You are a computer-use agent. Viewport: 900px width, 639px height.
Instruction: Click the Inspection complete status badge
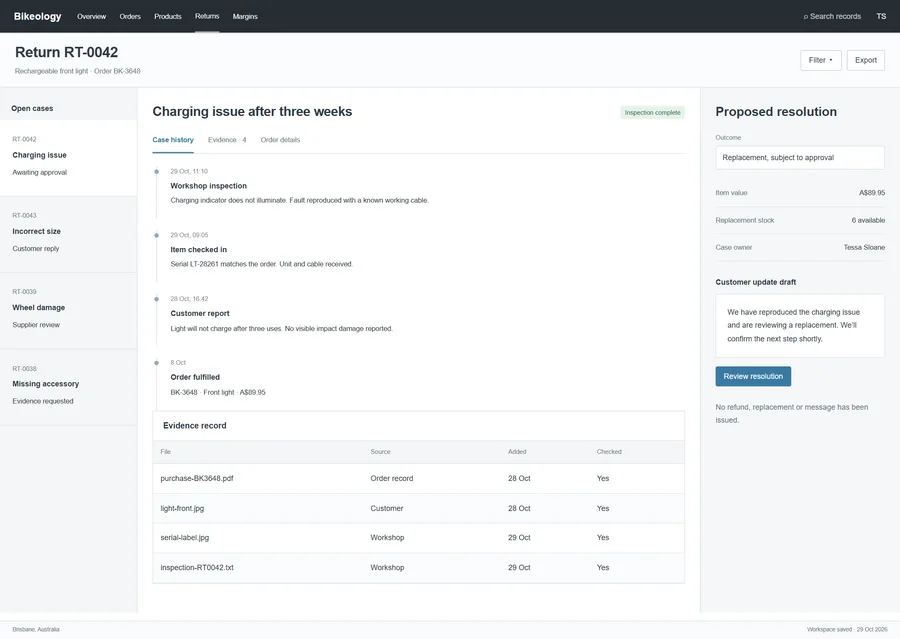(653, 113)
